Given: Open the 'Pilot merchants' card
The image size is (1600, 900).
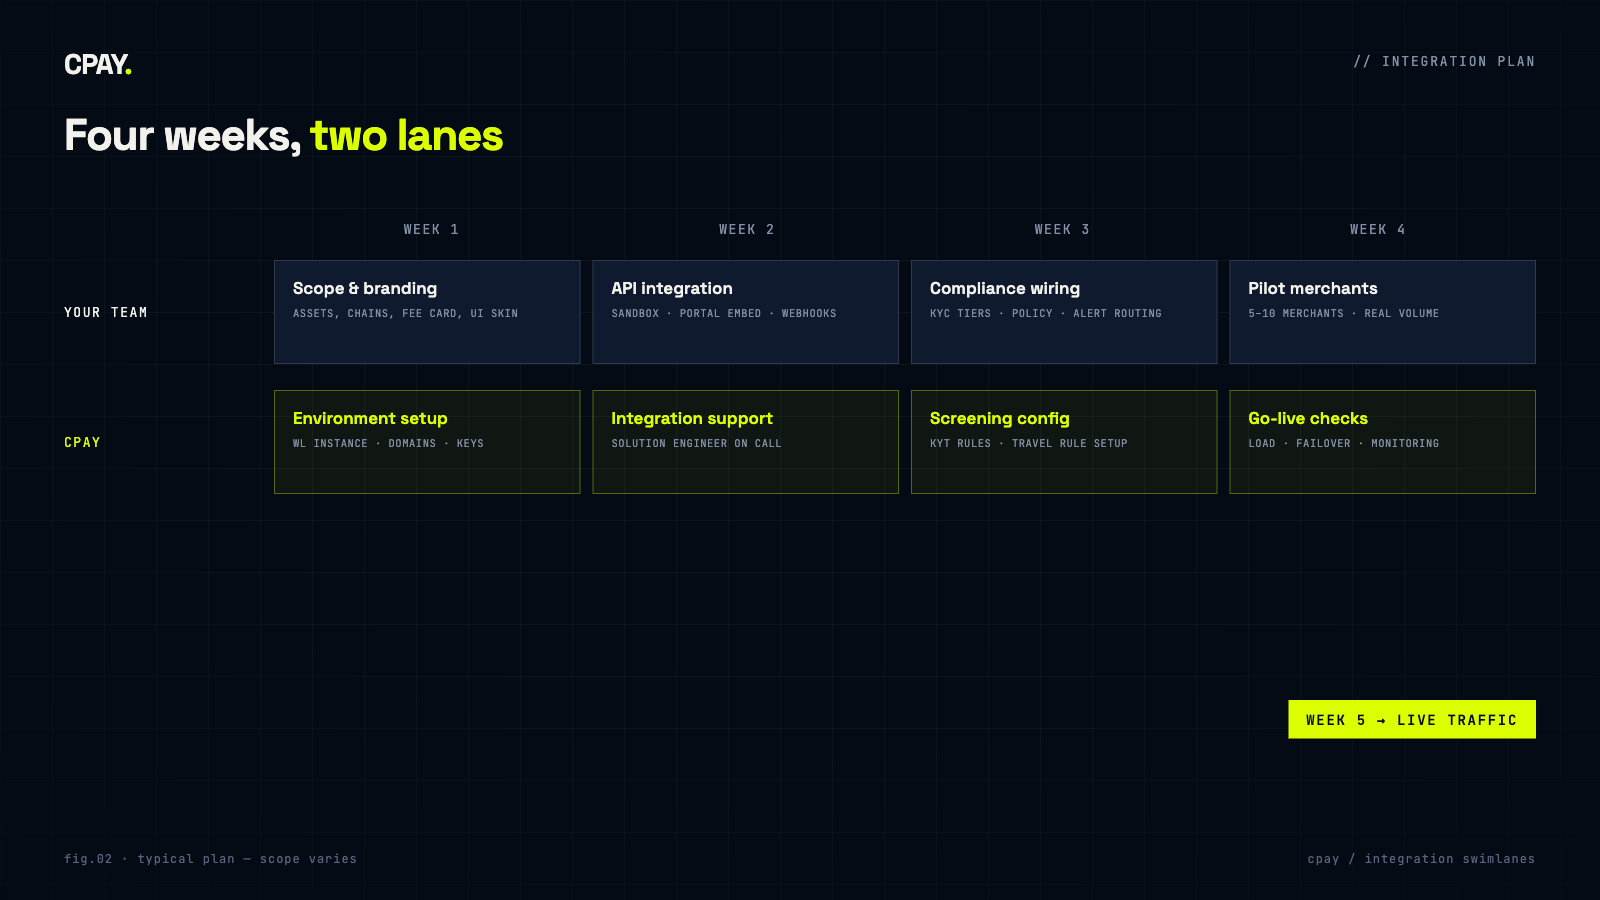Looking at the screenshot, I should point(1382,312).
